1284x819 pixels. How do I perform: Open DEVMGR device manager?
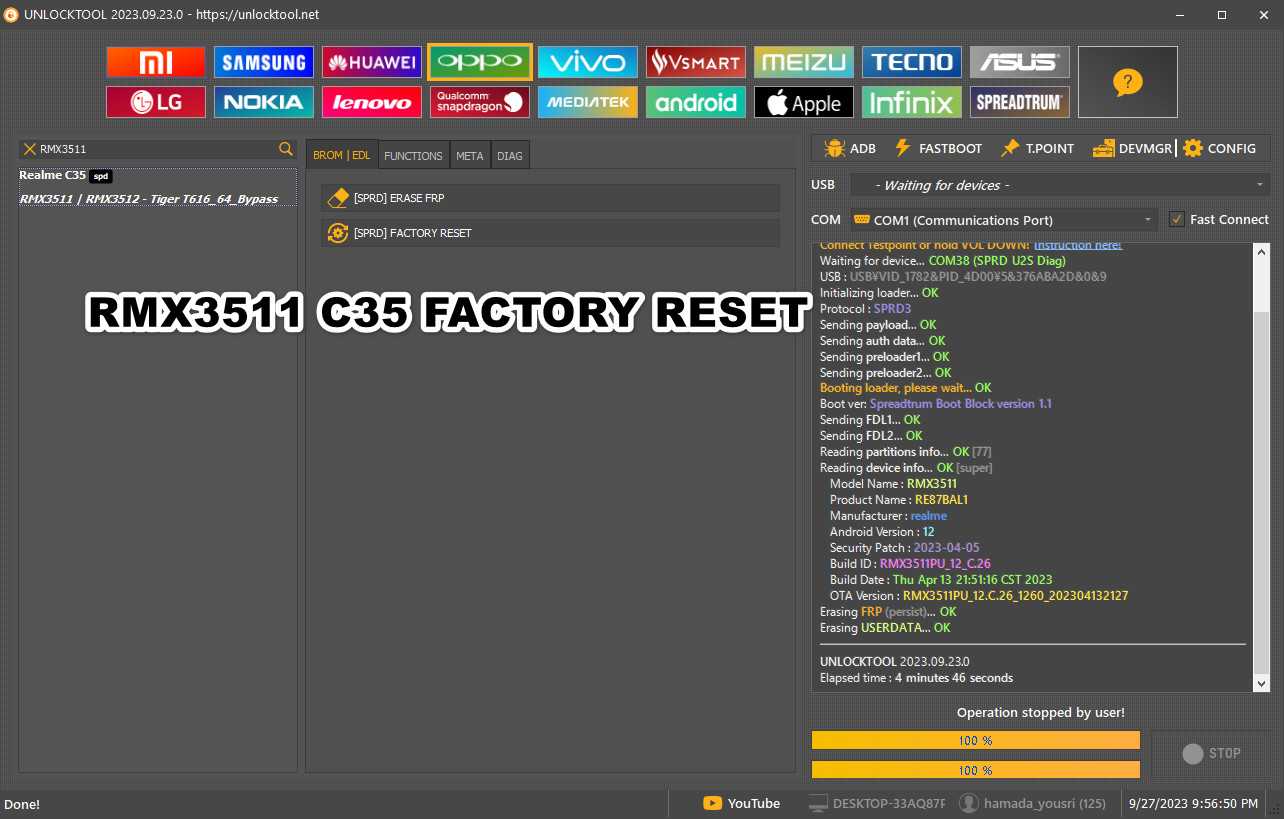(1132, 148)
